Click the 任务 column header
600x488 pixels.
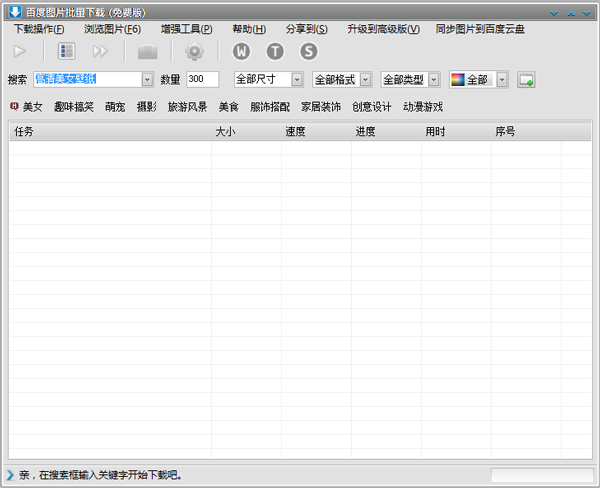pos(110,132)
